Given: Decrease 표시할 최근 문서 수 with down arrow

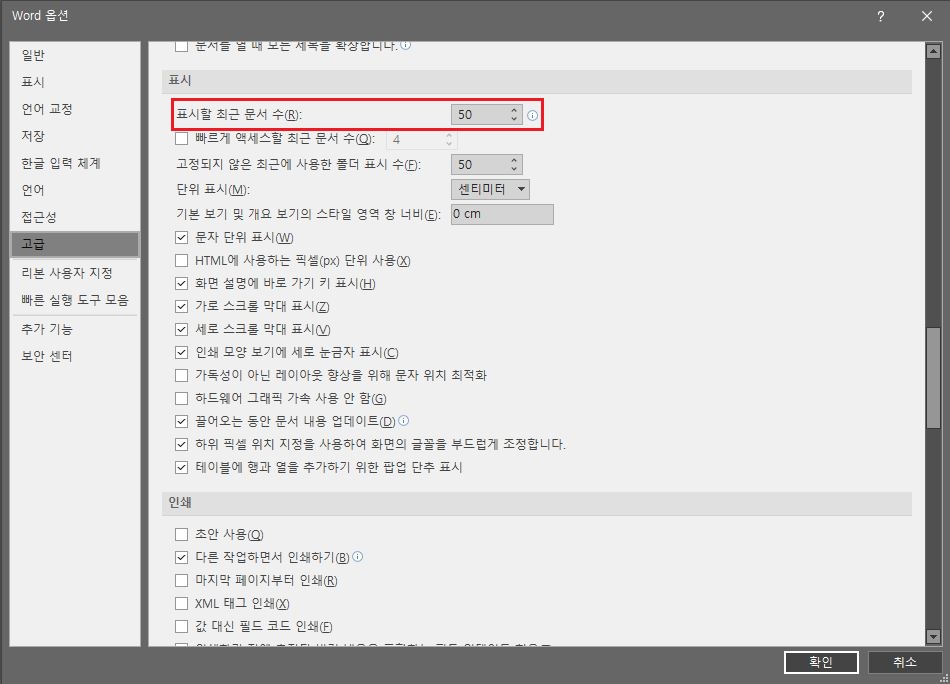Looking at the screenshot, I should click(x=514, y=119).
